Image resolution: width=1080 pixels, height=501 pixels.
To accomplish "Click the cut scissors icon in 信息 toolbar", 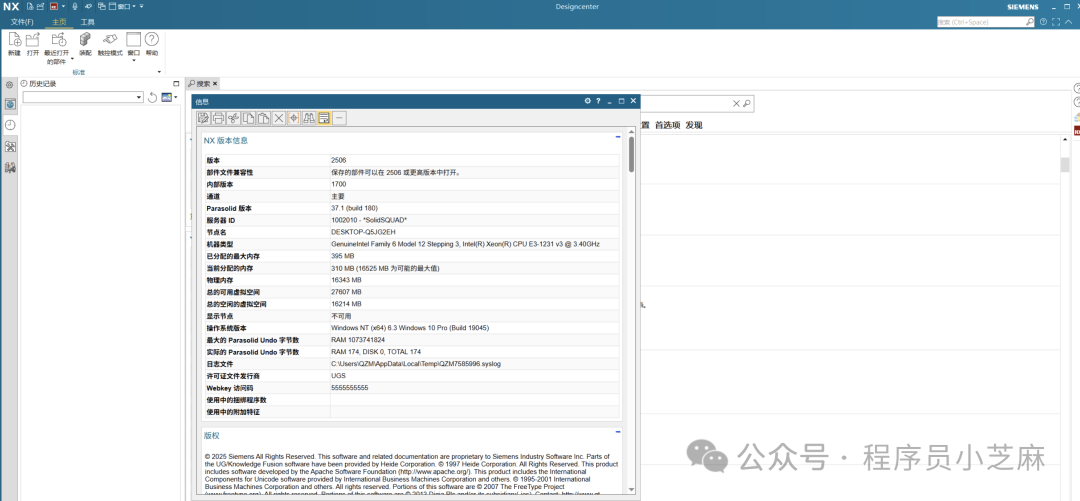I will point(233,118).
